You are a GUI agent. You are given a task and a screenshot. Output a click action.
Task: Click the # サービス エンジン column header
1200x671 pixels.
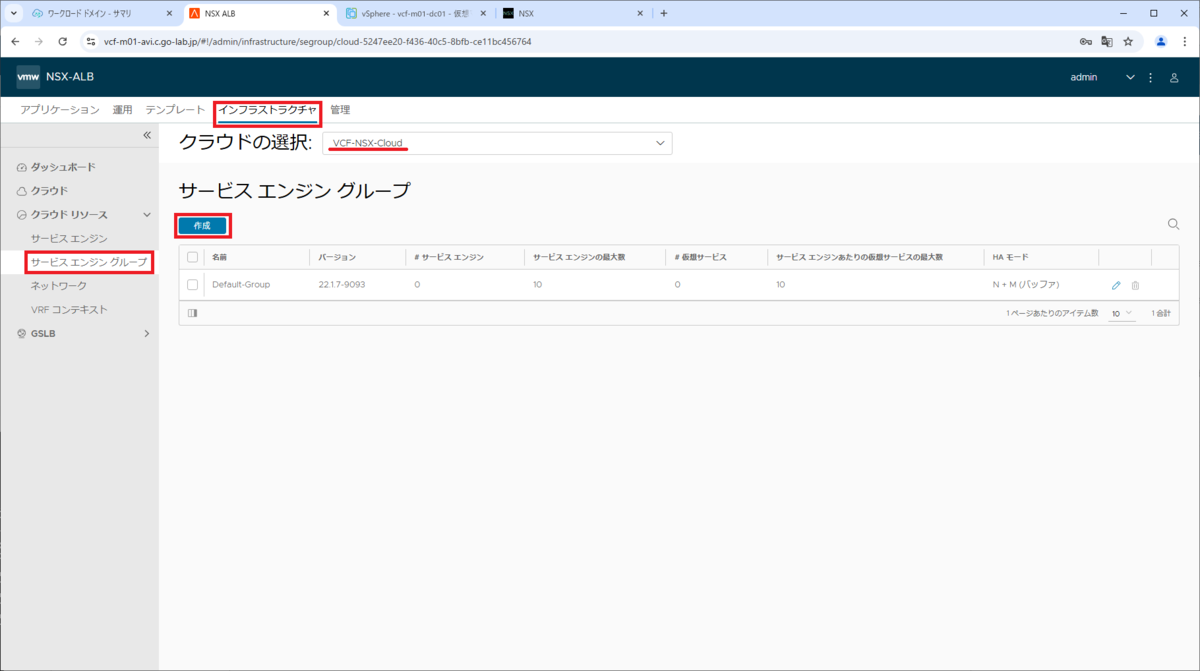point(449,257)
